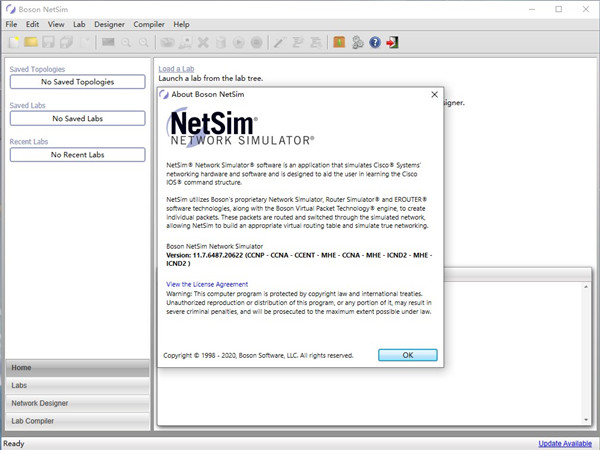Click the Saved Labs heading
600x450 pixels.
(x=28, y=105)
